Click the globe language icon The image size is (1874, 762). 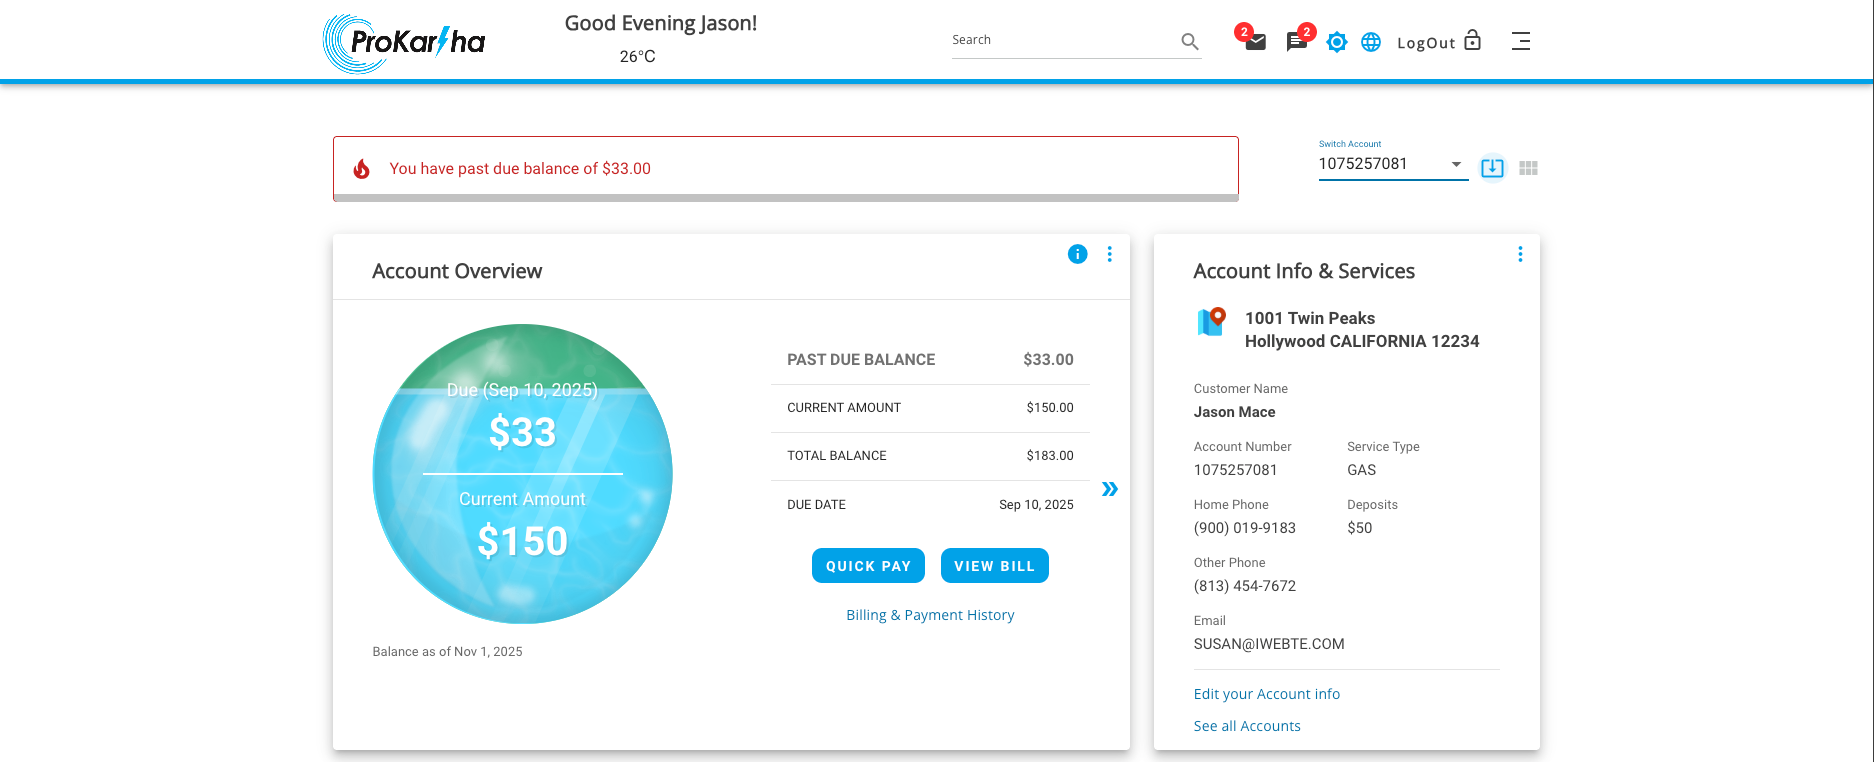1371,42
